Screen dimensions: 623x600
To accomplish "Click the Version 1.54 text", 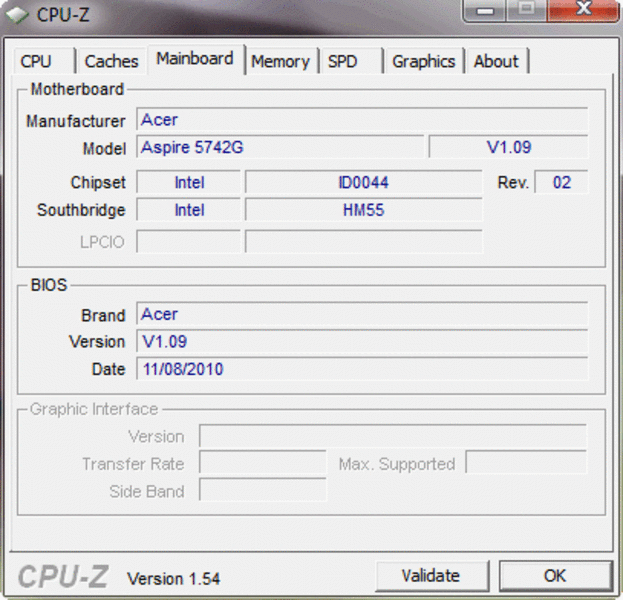I will click(173, 579).
